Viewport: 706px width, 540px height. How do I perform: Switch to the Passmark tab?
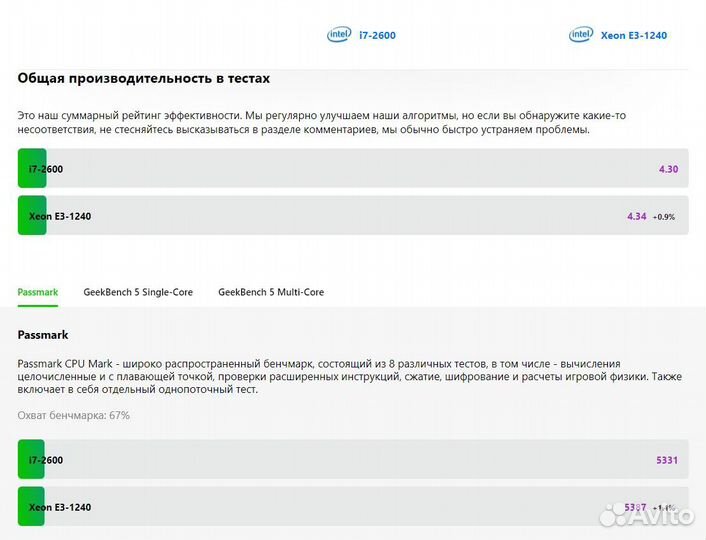point(38,292)
